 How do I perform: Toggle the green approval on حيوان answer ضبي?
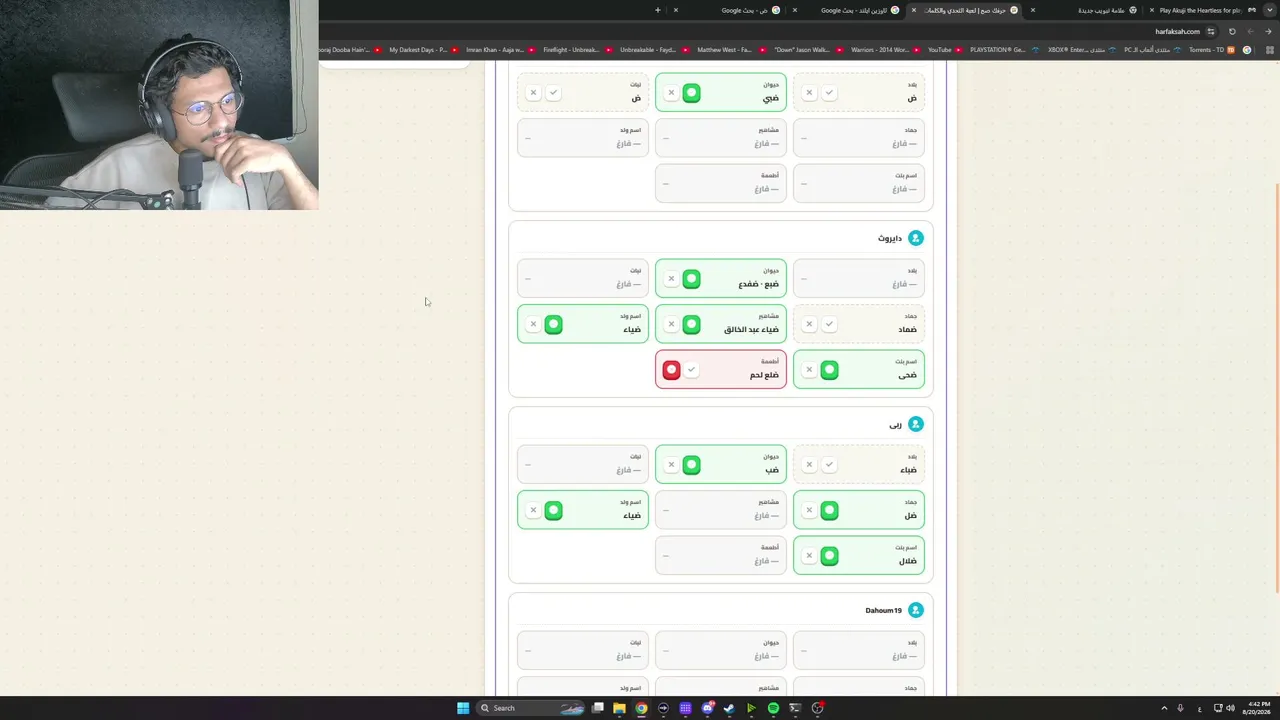click(x=691, y=93)
